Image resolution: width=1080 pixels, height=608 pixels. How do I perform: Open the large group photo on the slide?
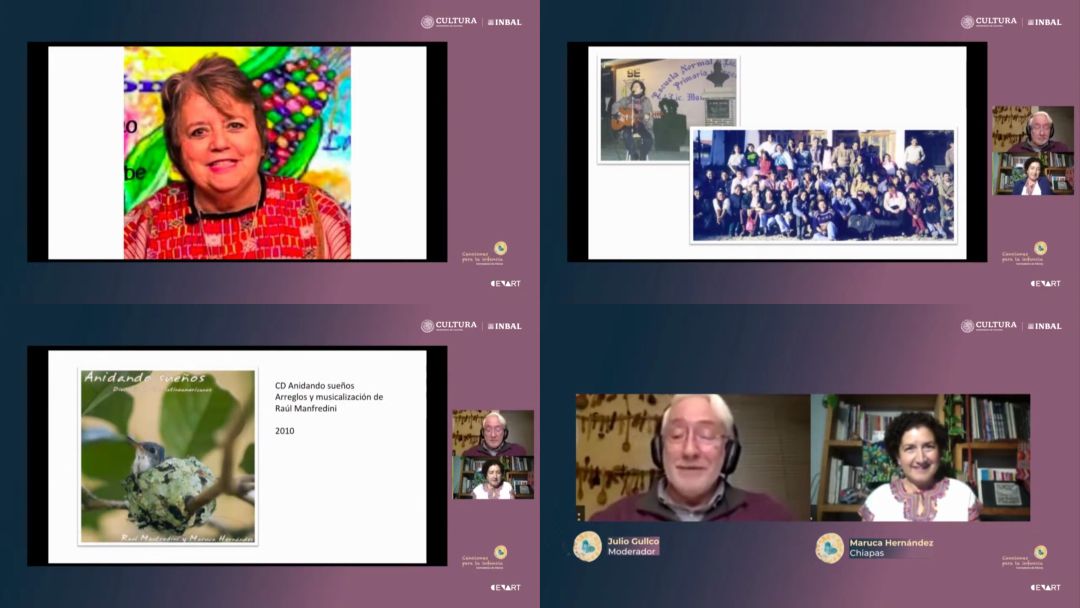(x=823, y=185)
